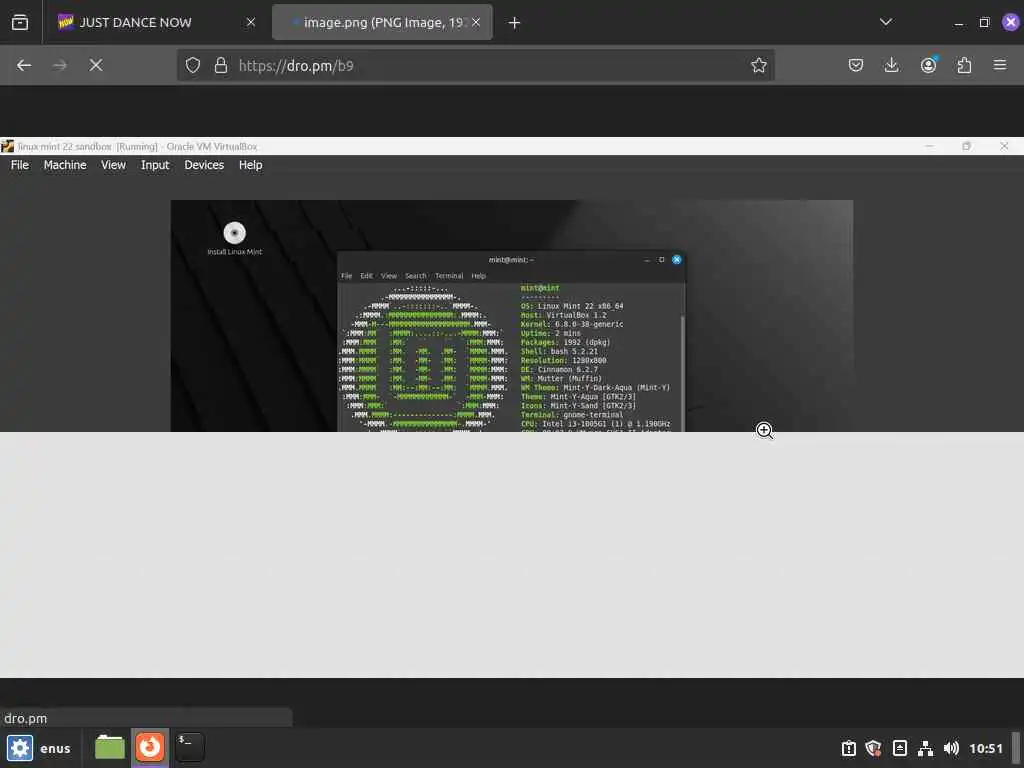Adjust volume via speaker tray icon
Screen dimensions: 1024x768
(x=952, y=748)
